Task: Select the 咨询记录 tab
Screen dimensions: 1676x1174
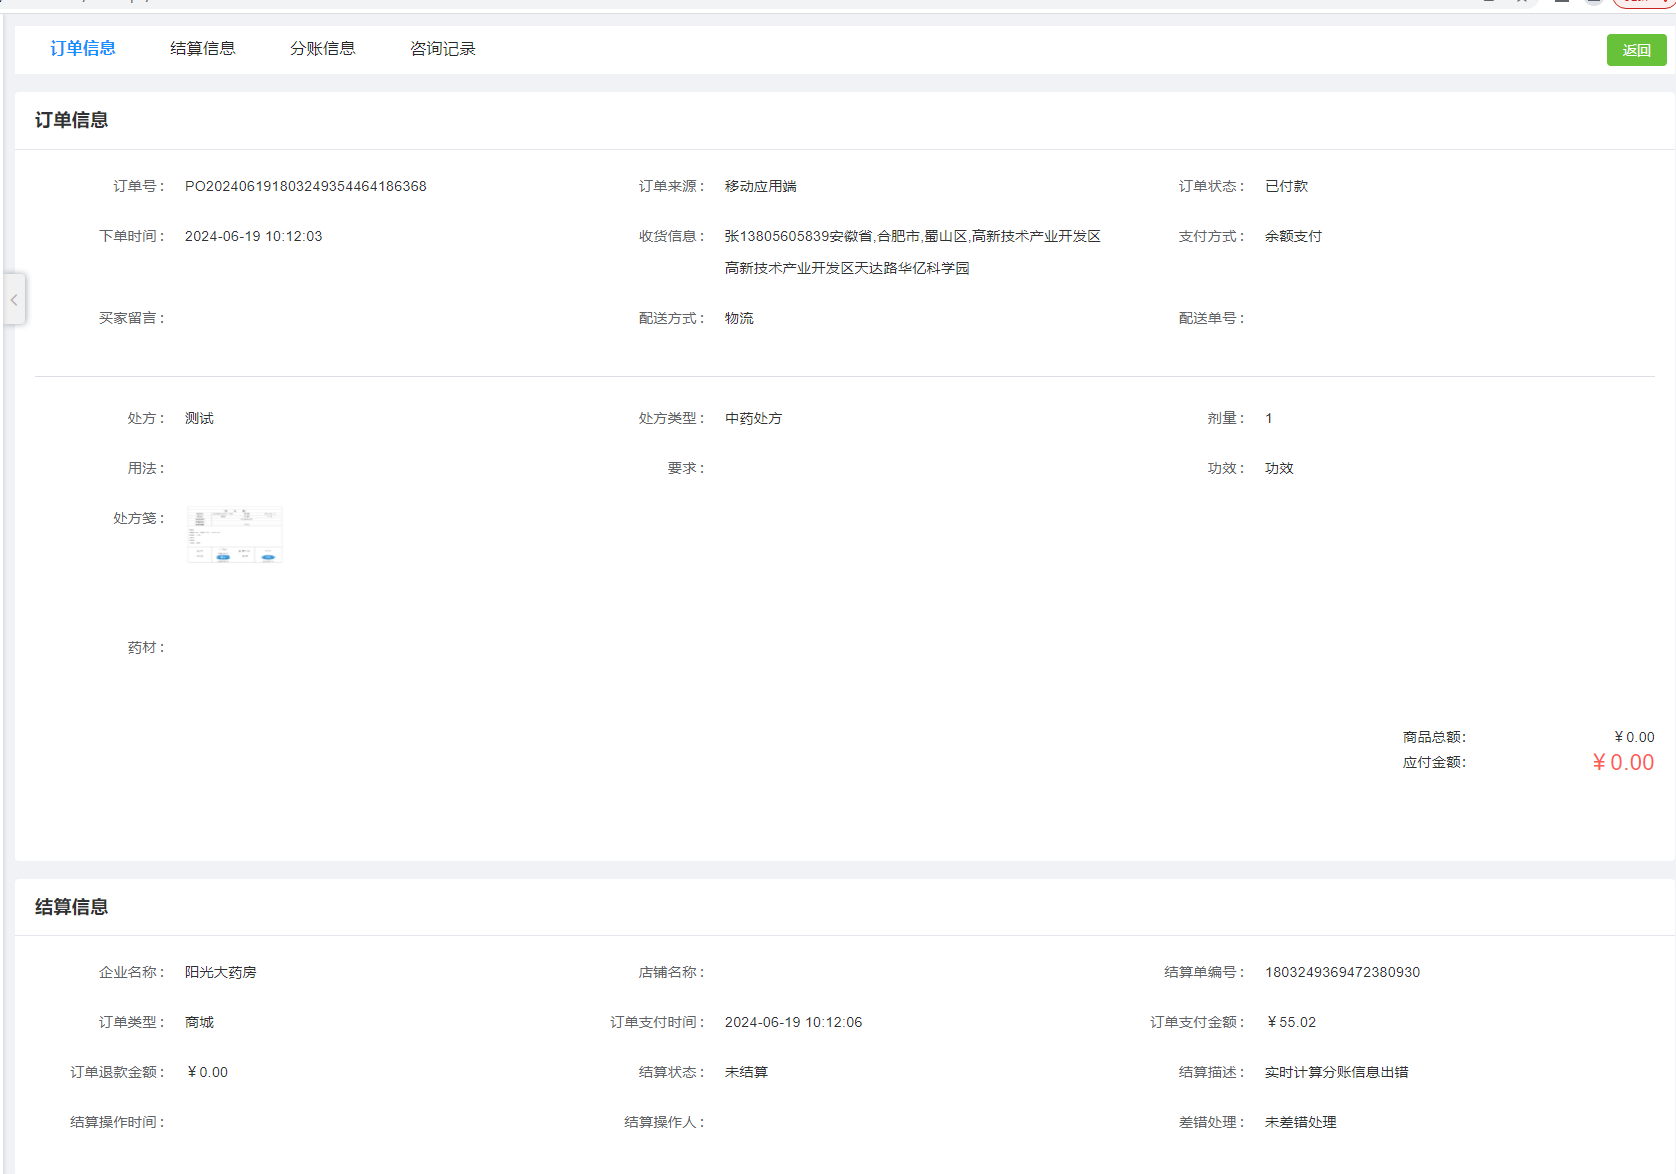Action: click(442, 49)
